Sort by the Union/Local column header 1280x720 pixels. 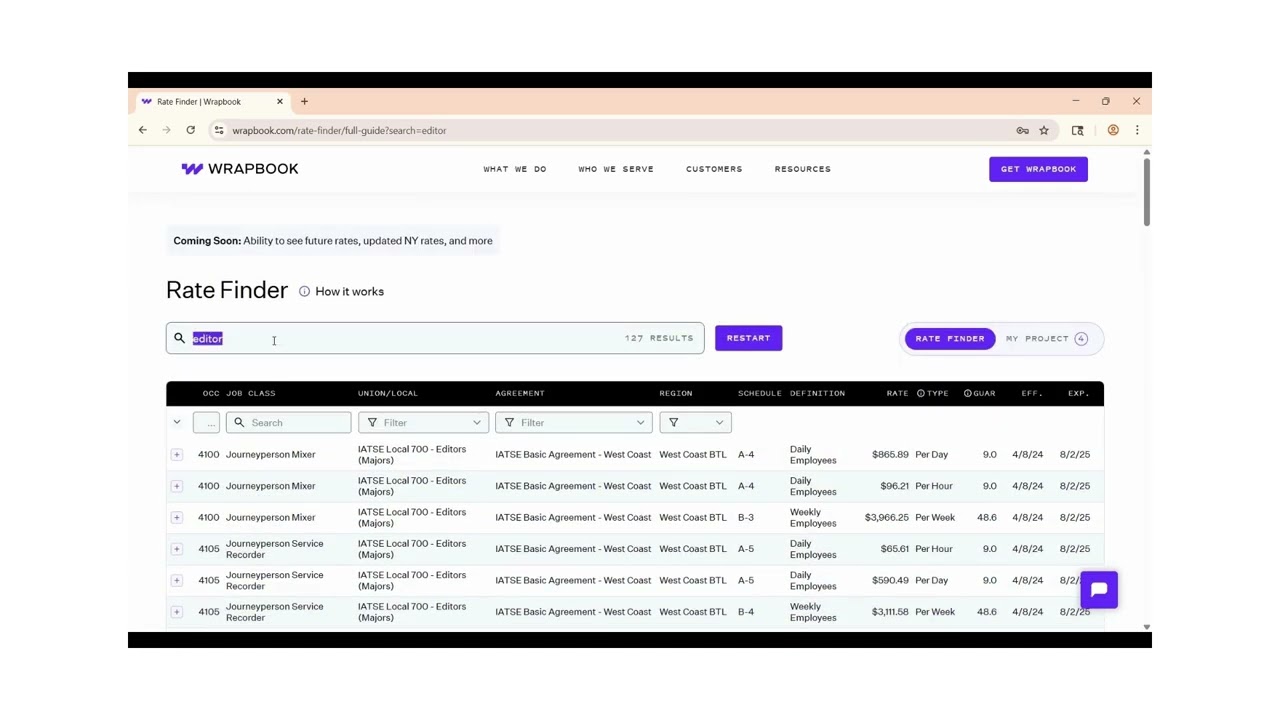click(388, 393)
